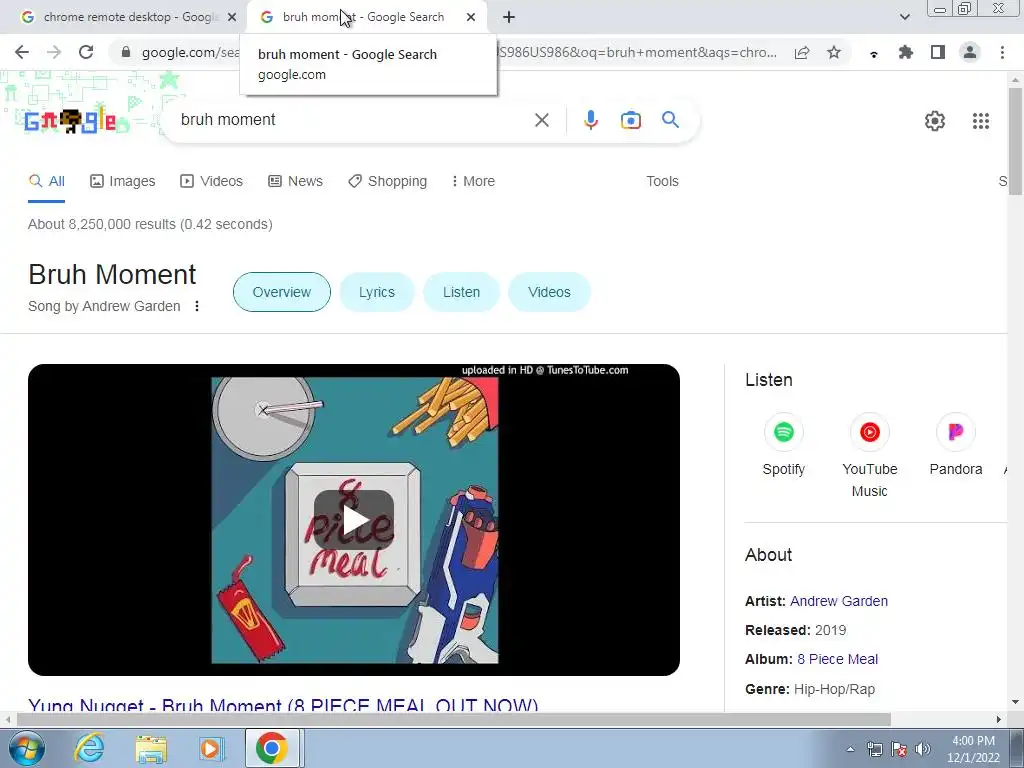View site lock information icon

click(126, 52)
